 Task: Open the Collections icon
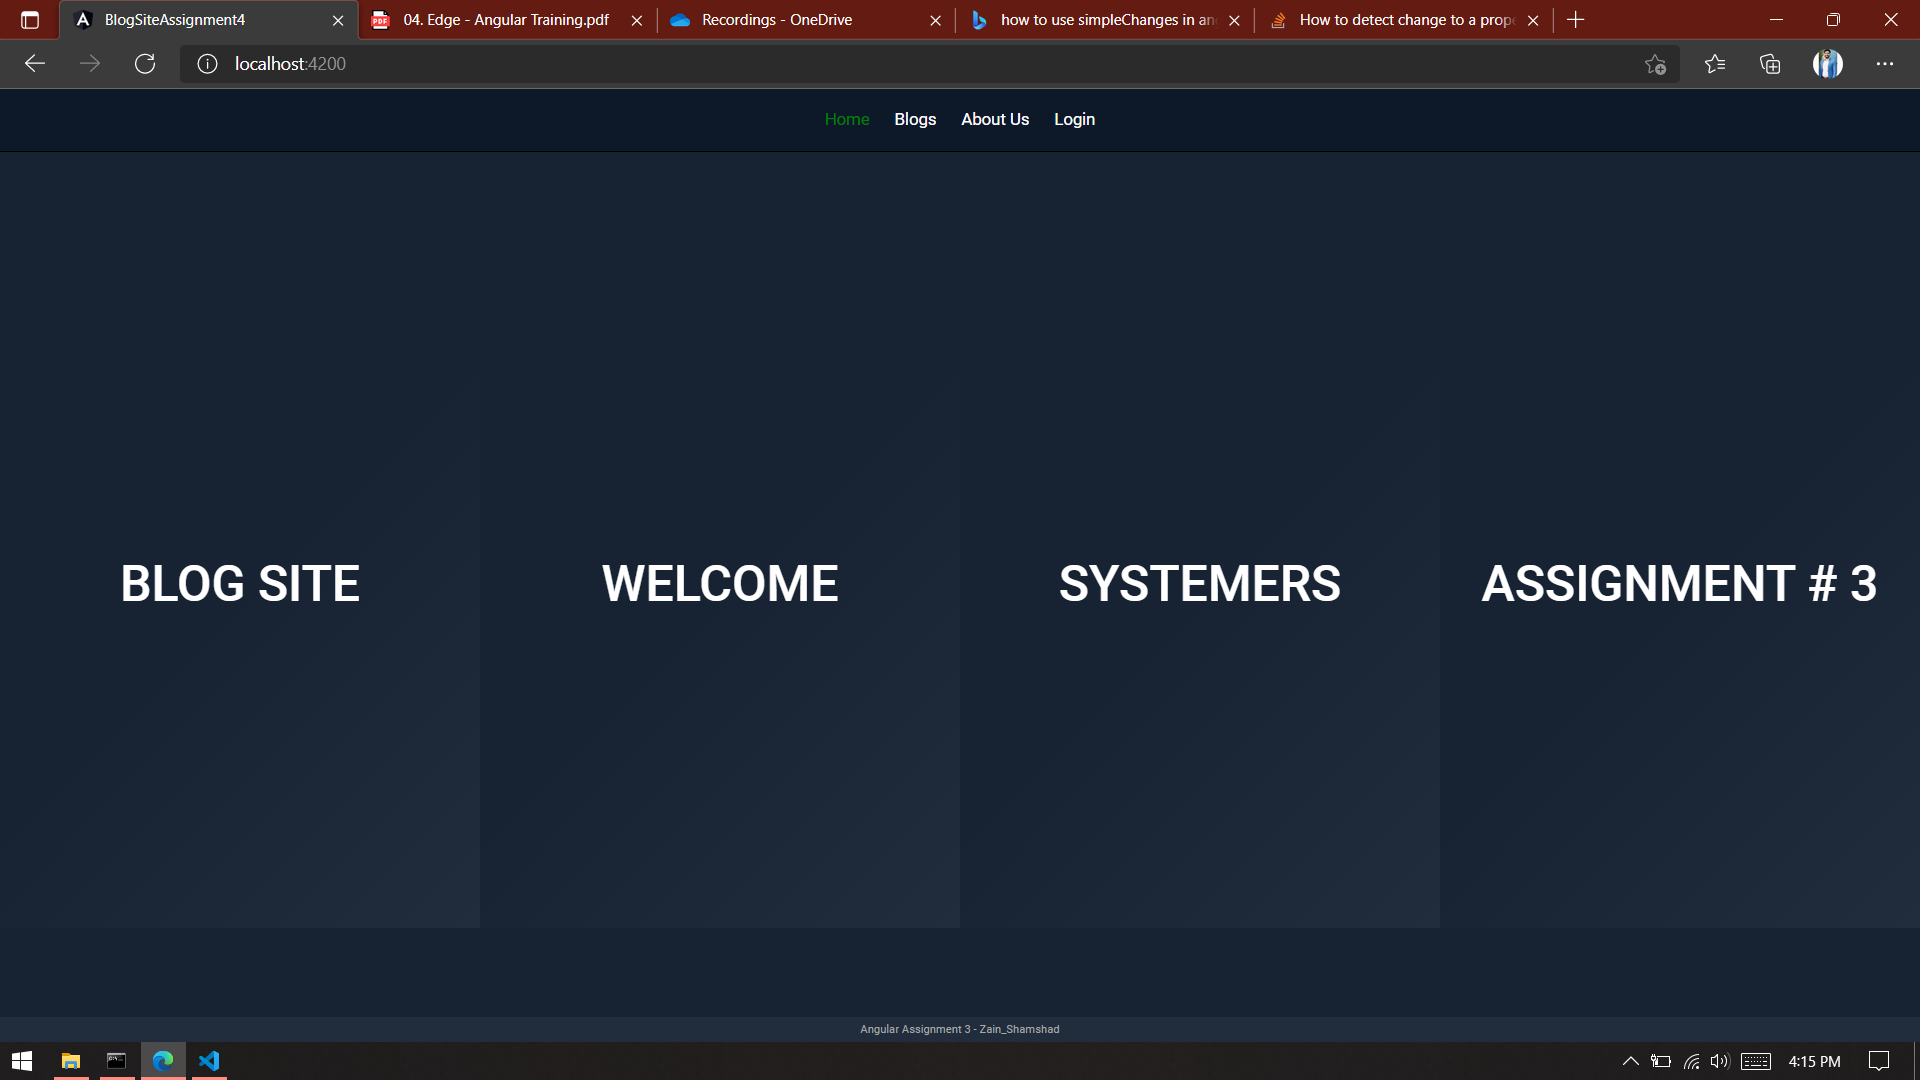pyautogui.click(x=1769, y=63)
